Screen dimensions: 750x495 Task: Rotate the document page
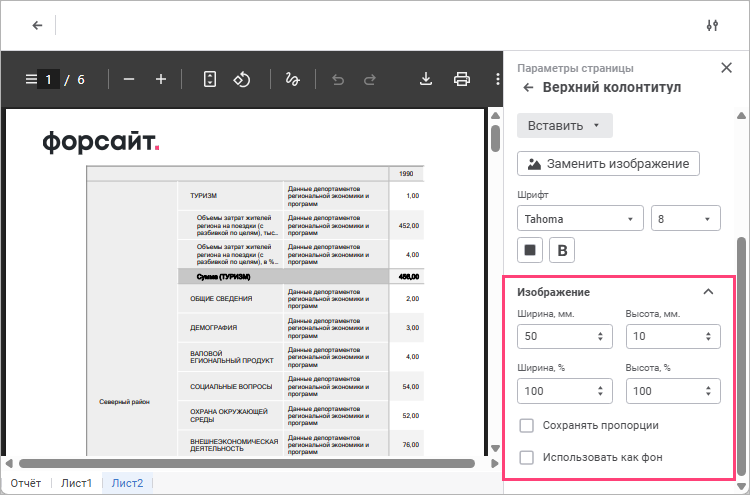pos(241,79)
